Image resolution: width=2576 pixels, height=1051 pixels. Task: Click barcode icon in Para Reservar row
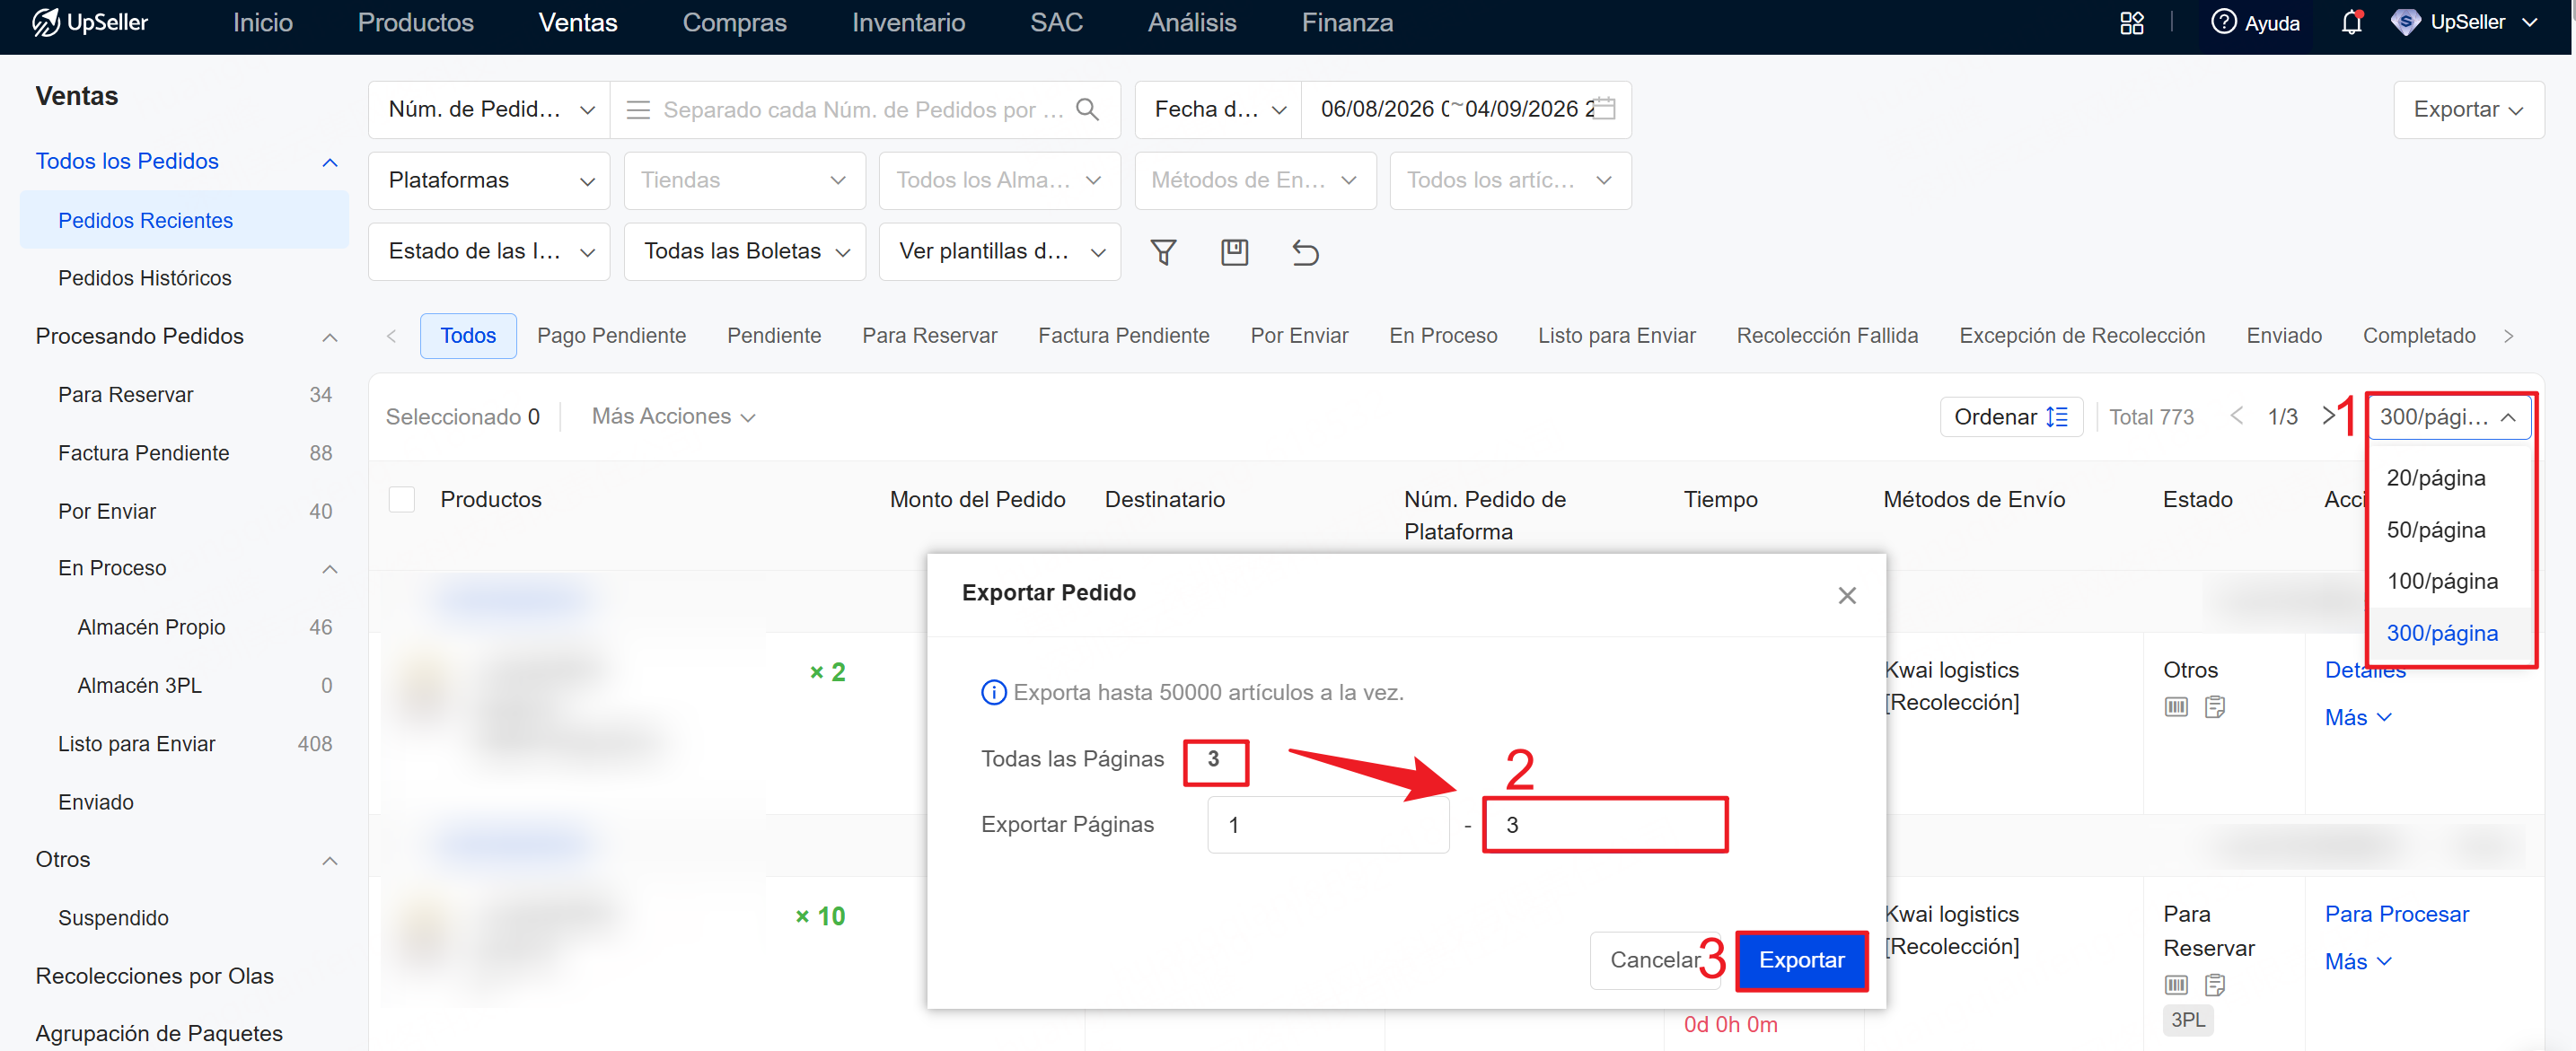click(2176, 985)
